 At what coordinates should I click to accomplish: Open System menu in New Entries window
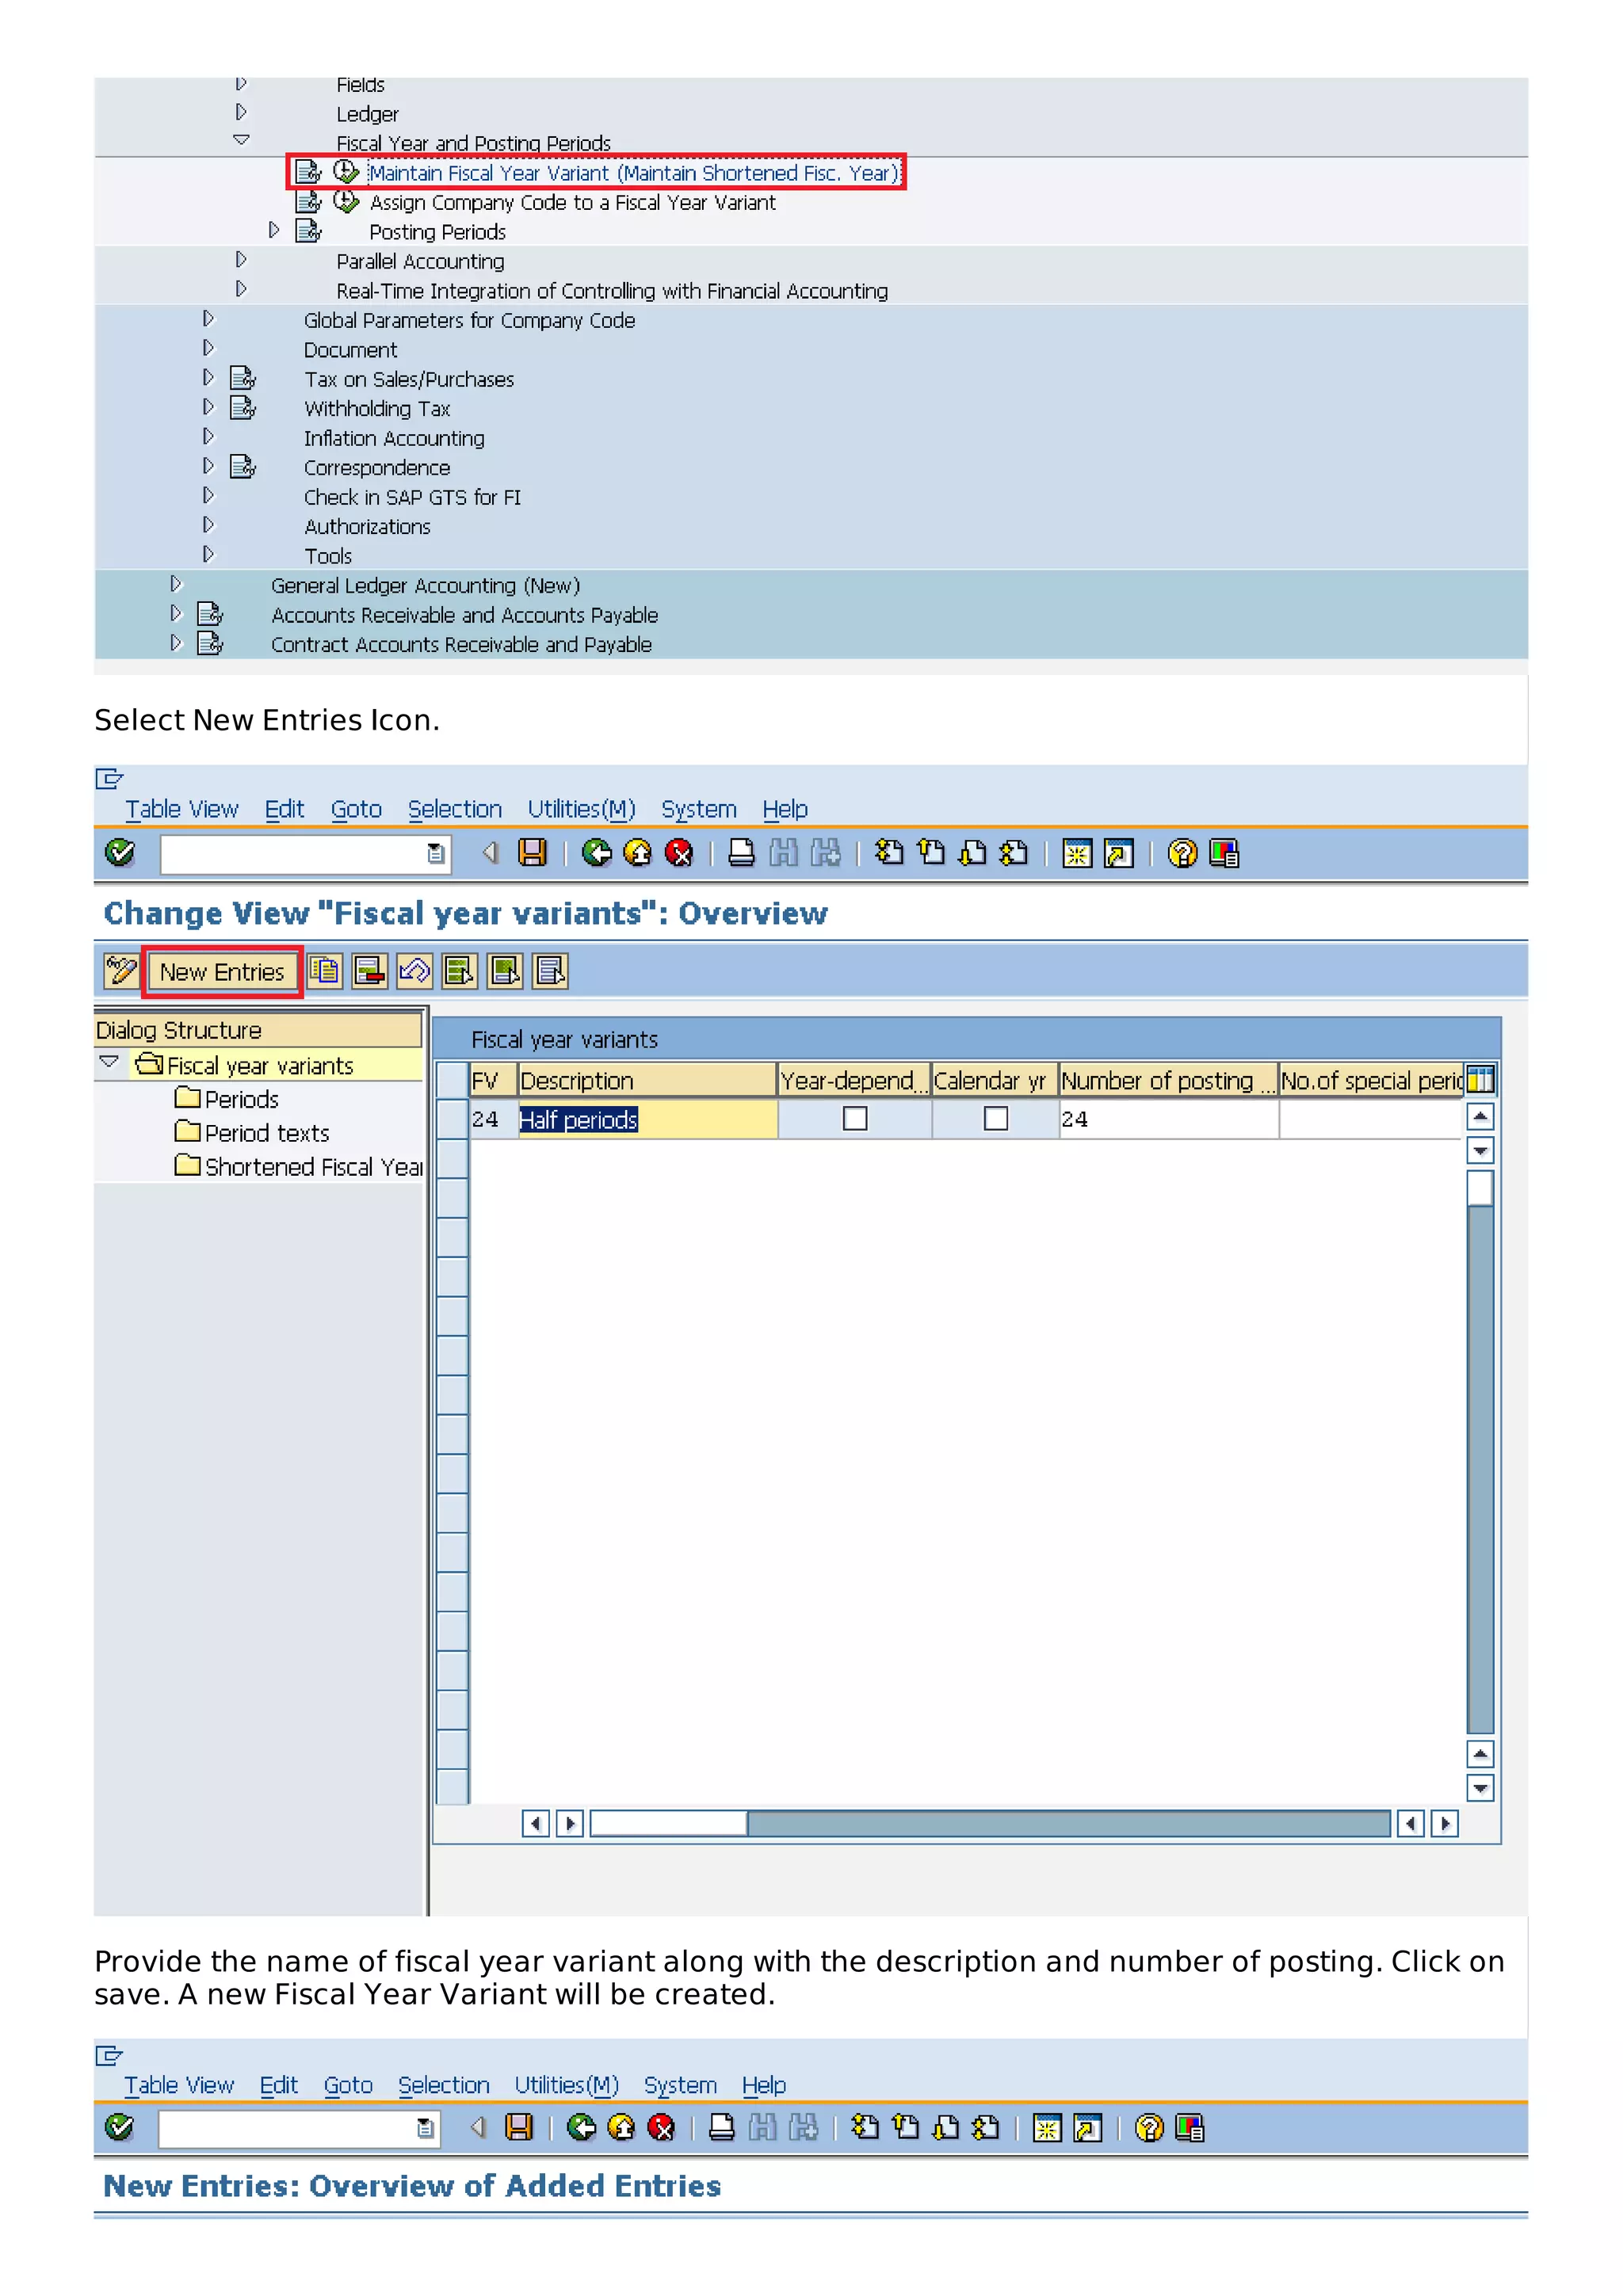click(x=680, y=2085)
